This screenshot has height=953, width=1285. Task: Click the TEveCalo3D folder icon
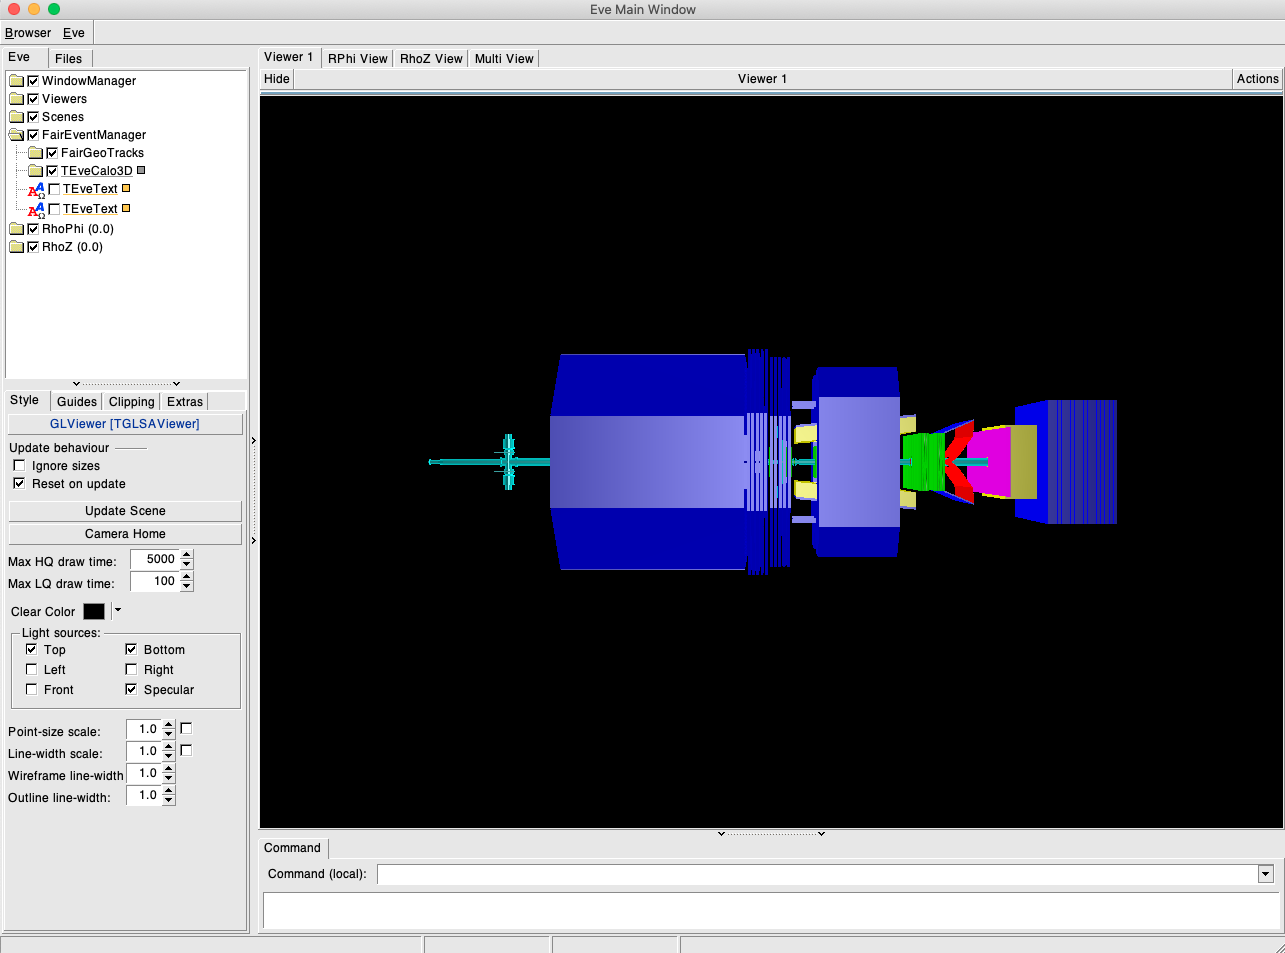pyautogui.click(x=35, y=171)
